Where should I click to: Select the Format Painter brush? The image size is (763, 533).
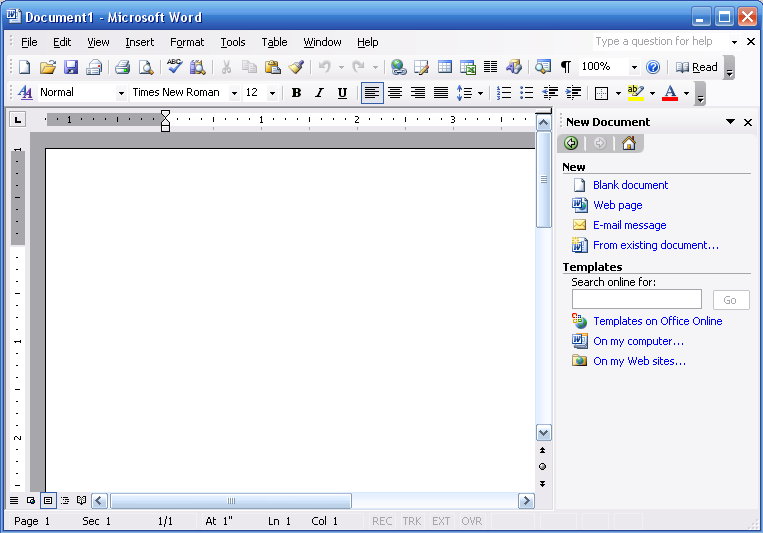[296, 67]
